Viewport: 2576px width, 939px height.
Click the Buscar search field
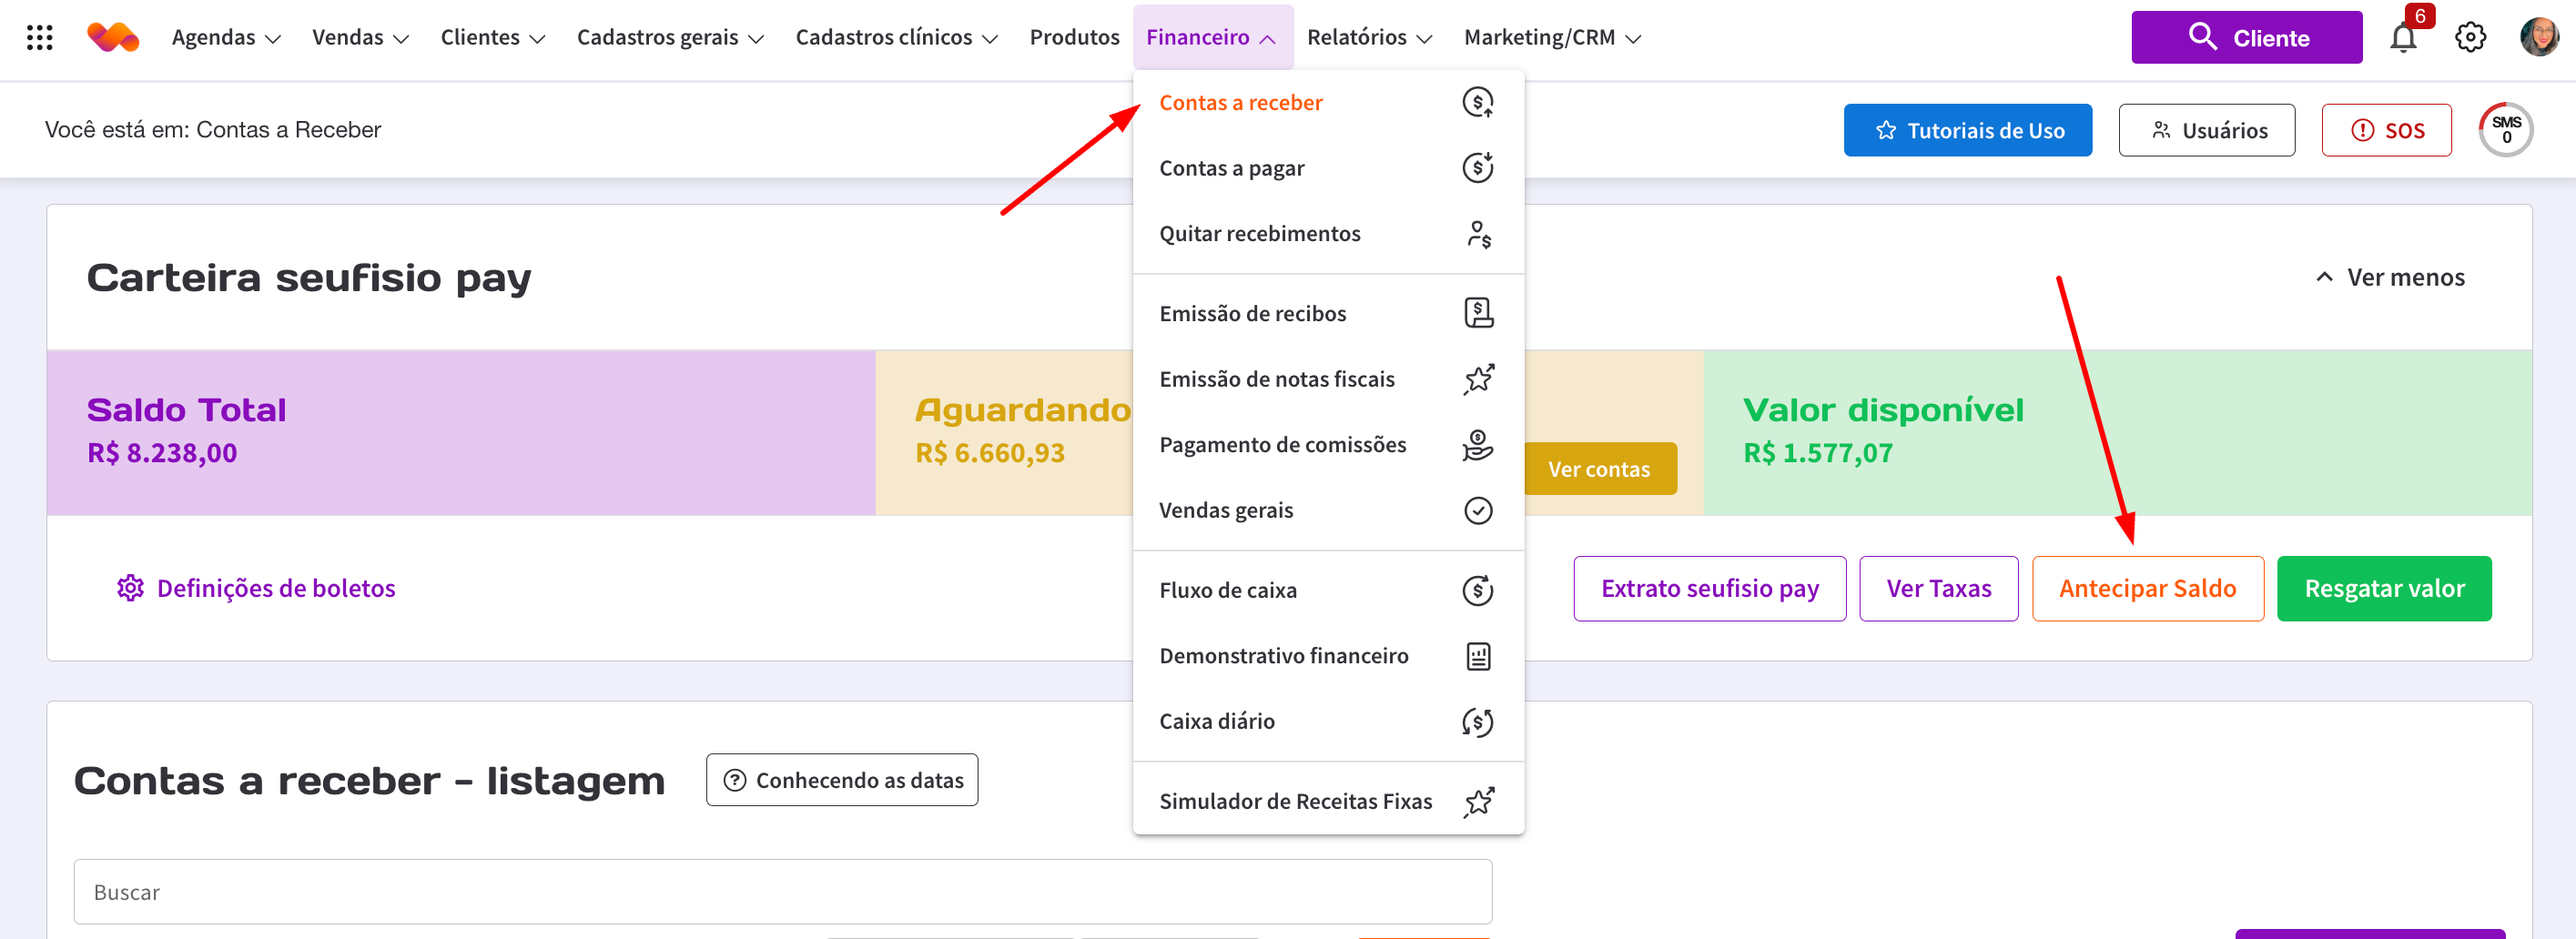(x=782, y=892)
